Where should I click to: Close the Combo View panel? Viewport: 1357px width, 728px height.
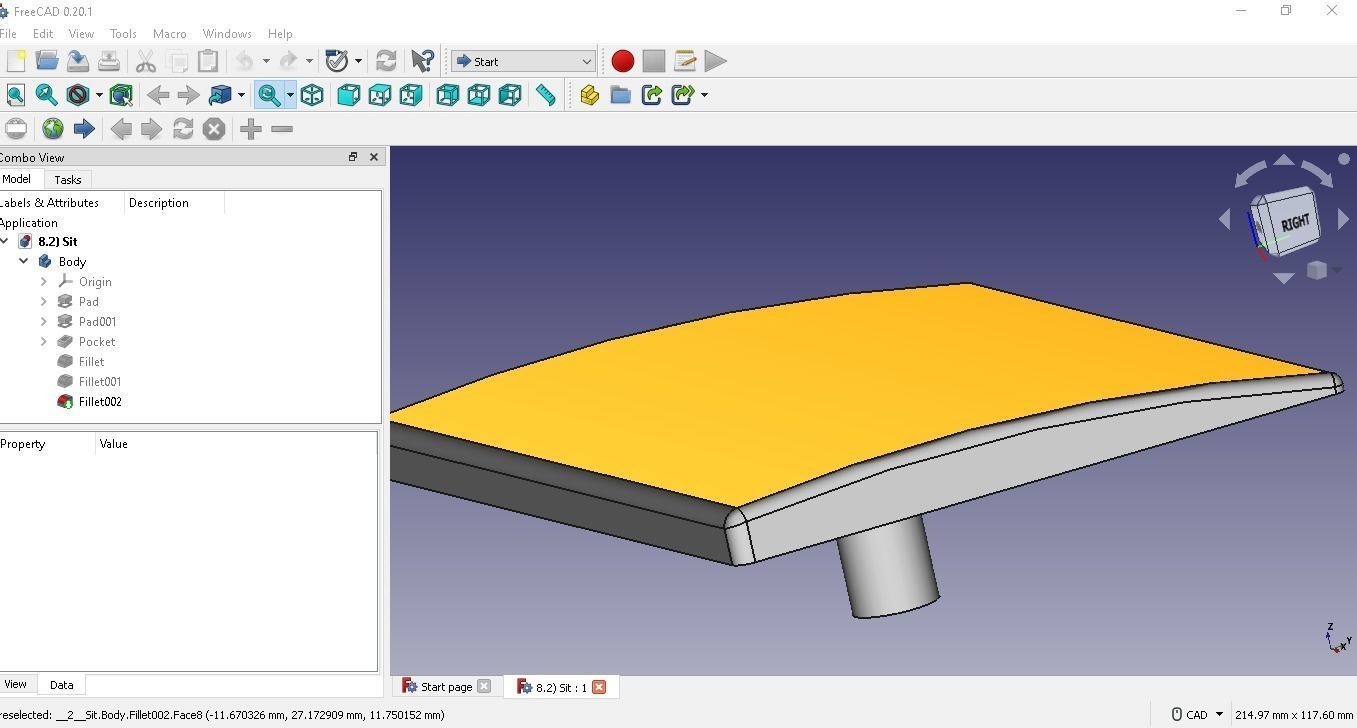pos(374,157)
